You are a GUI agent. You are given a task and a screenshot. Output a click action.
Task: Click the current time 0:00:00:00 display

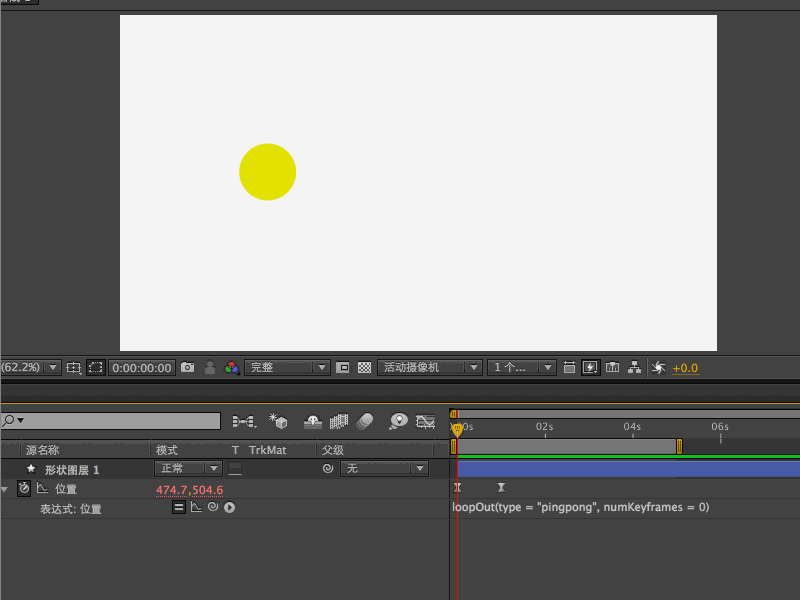[142, 368]
